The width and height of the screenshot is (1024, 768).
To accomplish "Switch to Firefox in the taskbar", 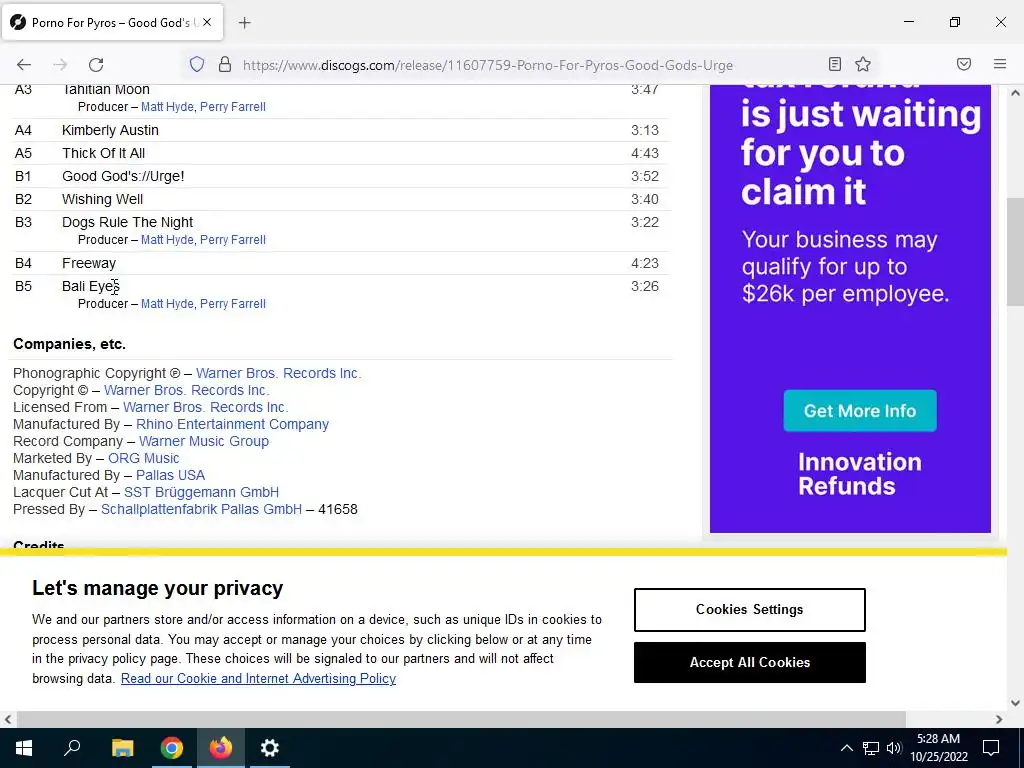I will click(221, 748).
